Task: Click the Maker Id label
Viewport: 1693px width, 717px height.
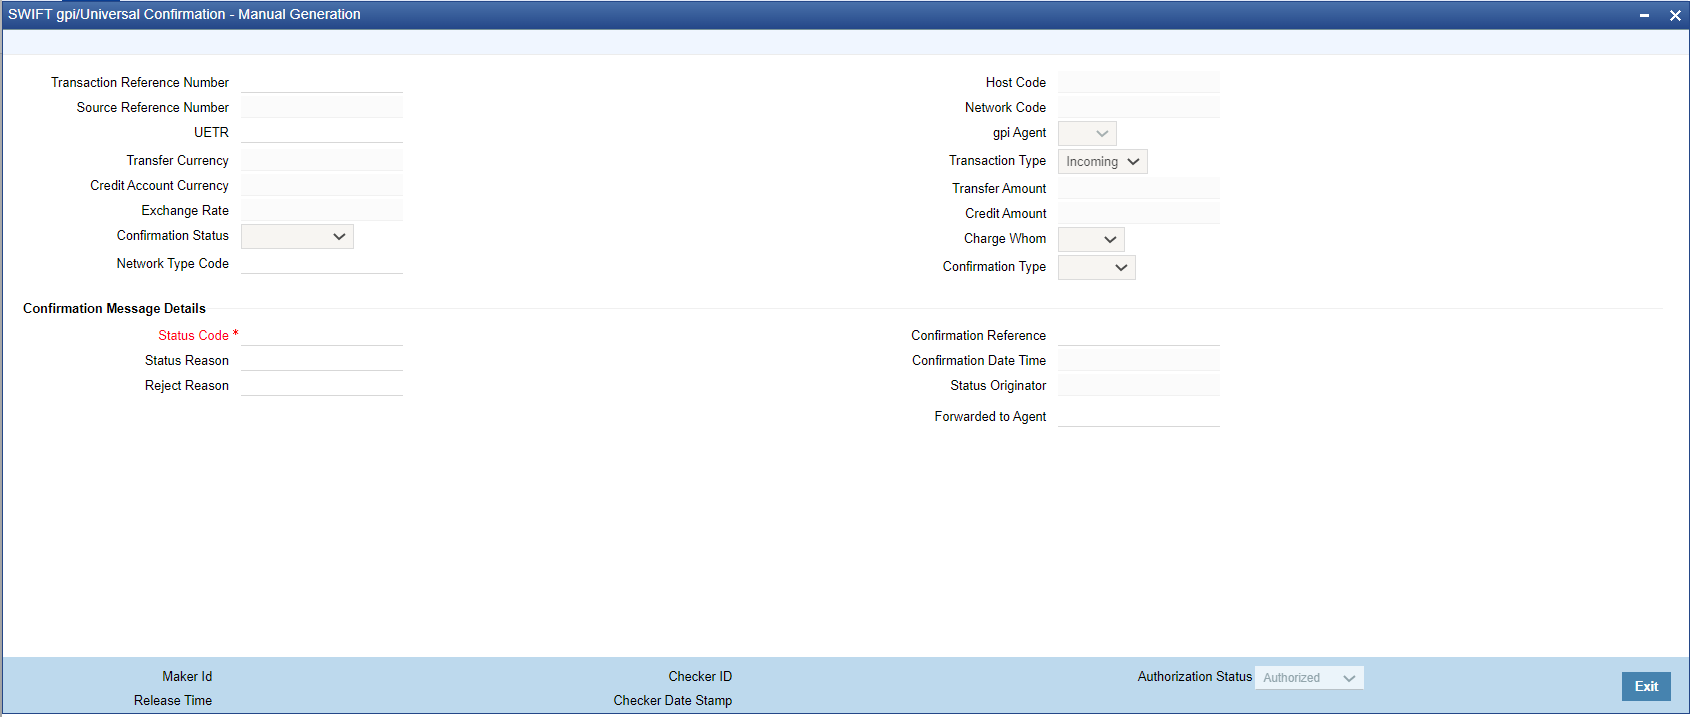Action: 187,677
